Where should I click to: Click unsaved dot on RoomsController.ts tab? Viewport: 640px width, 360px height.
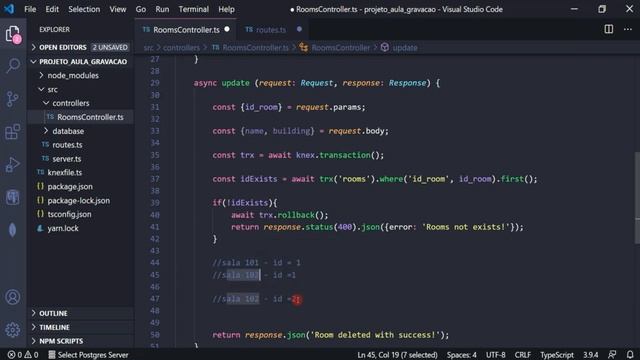pyautogui.click(x=227, y=29)
